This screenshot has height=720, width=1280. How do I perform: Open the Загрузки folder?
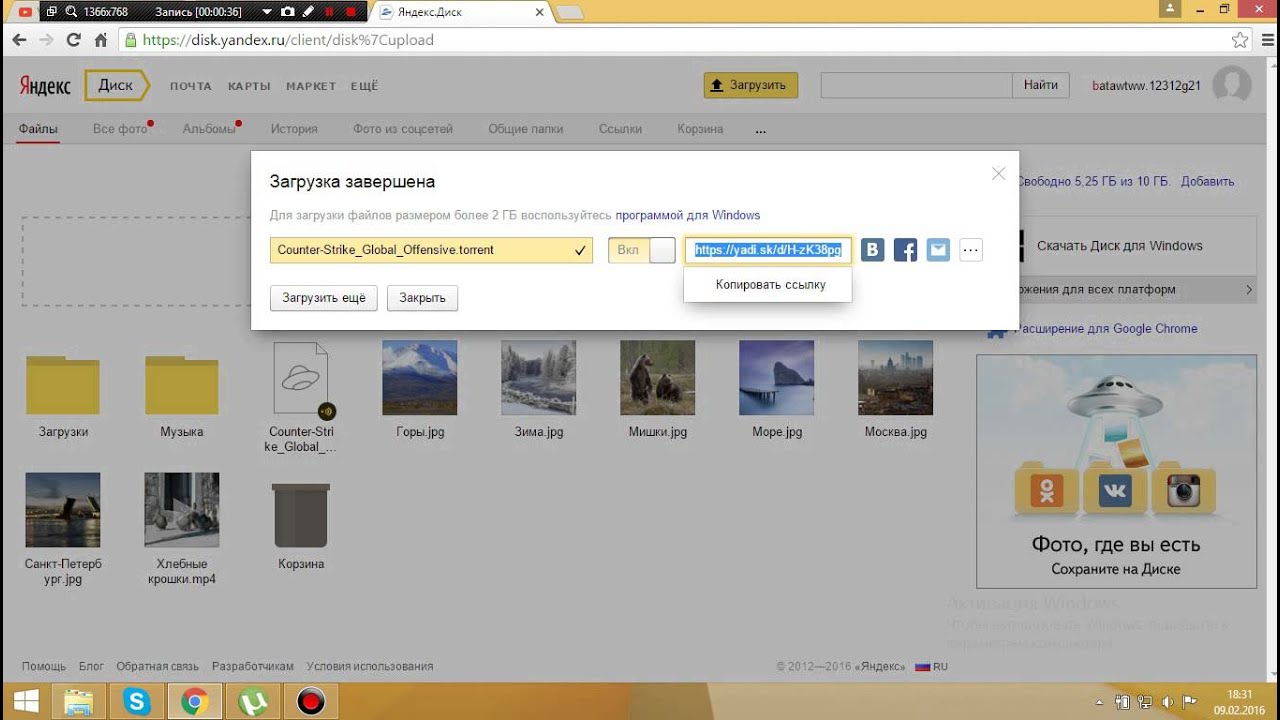point(63,385)
